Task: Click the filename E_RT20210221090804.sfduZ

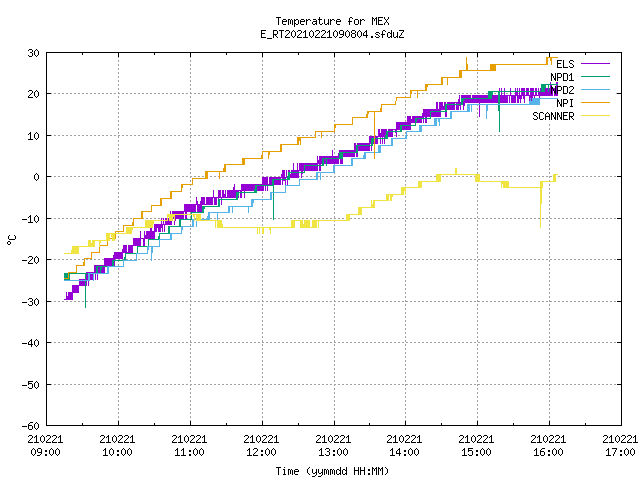Action: click(332, 34)
